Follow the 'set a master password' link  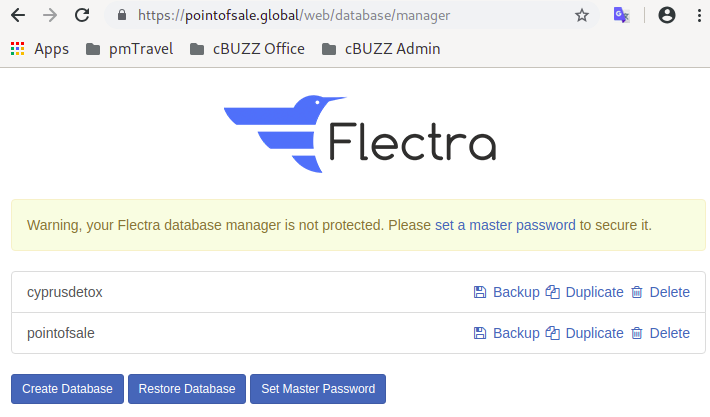click(505, 225)
